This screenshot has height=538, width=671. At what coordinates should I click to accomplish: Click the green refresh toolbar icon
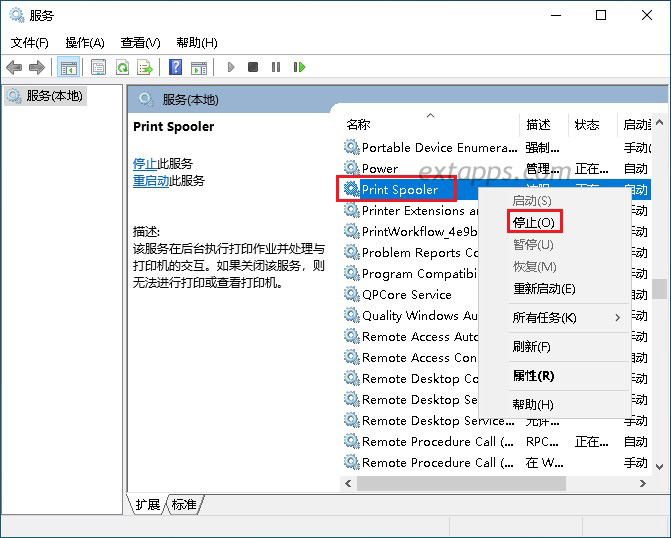(122, 67)
